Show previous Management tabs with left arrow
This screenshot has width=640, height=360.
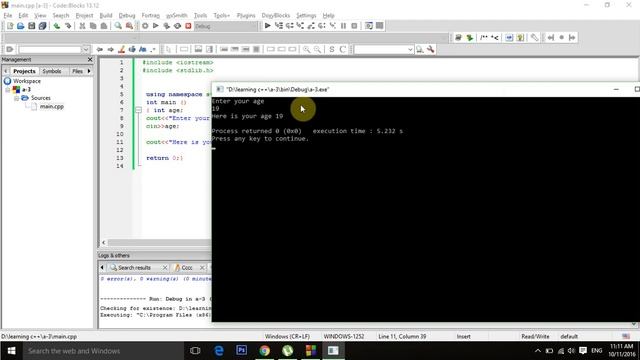(6, 71)
